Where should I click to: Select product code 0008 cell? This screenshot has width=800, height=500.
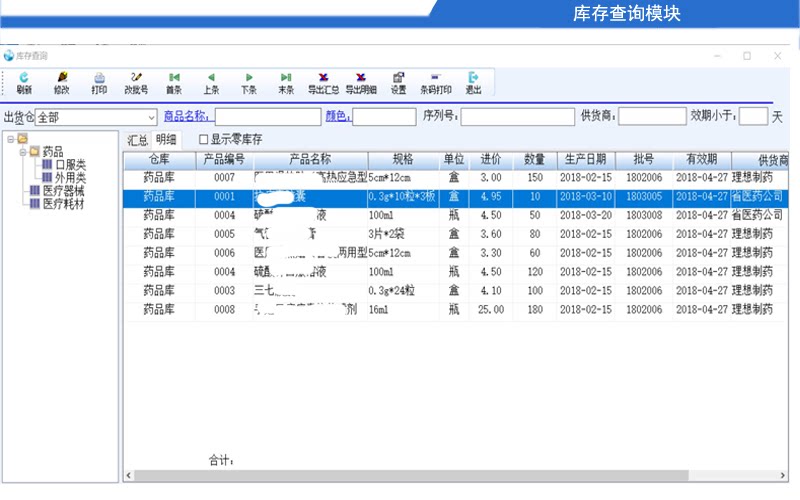(x=224, y=310)
